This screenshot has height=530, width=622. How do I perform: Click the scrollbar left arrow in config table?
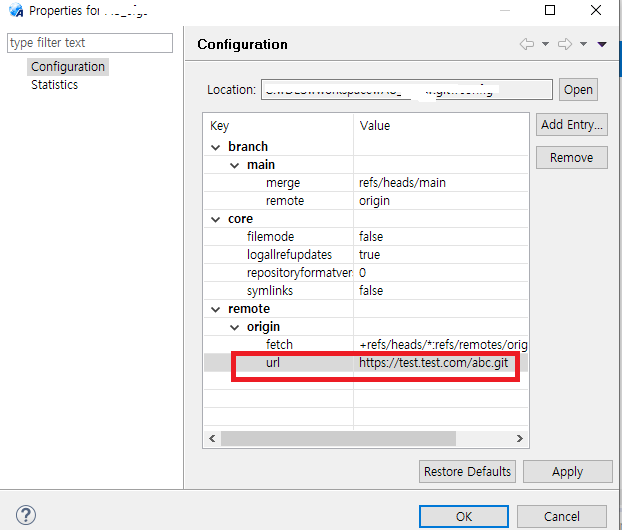[211, 439]
